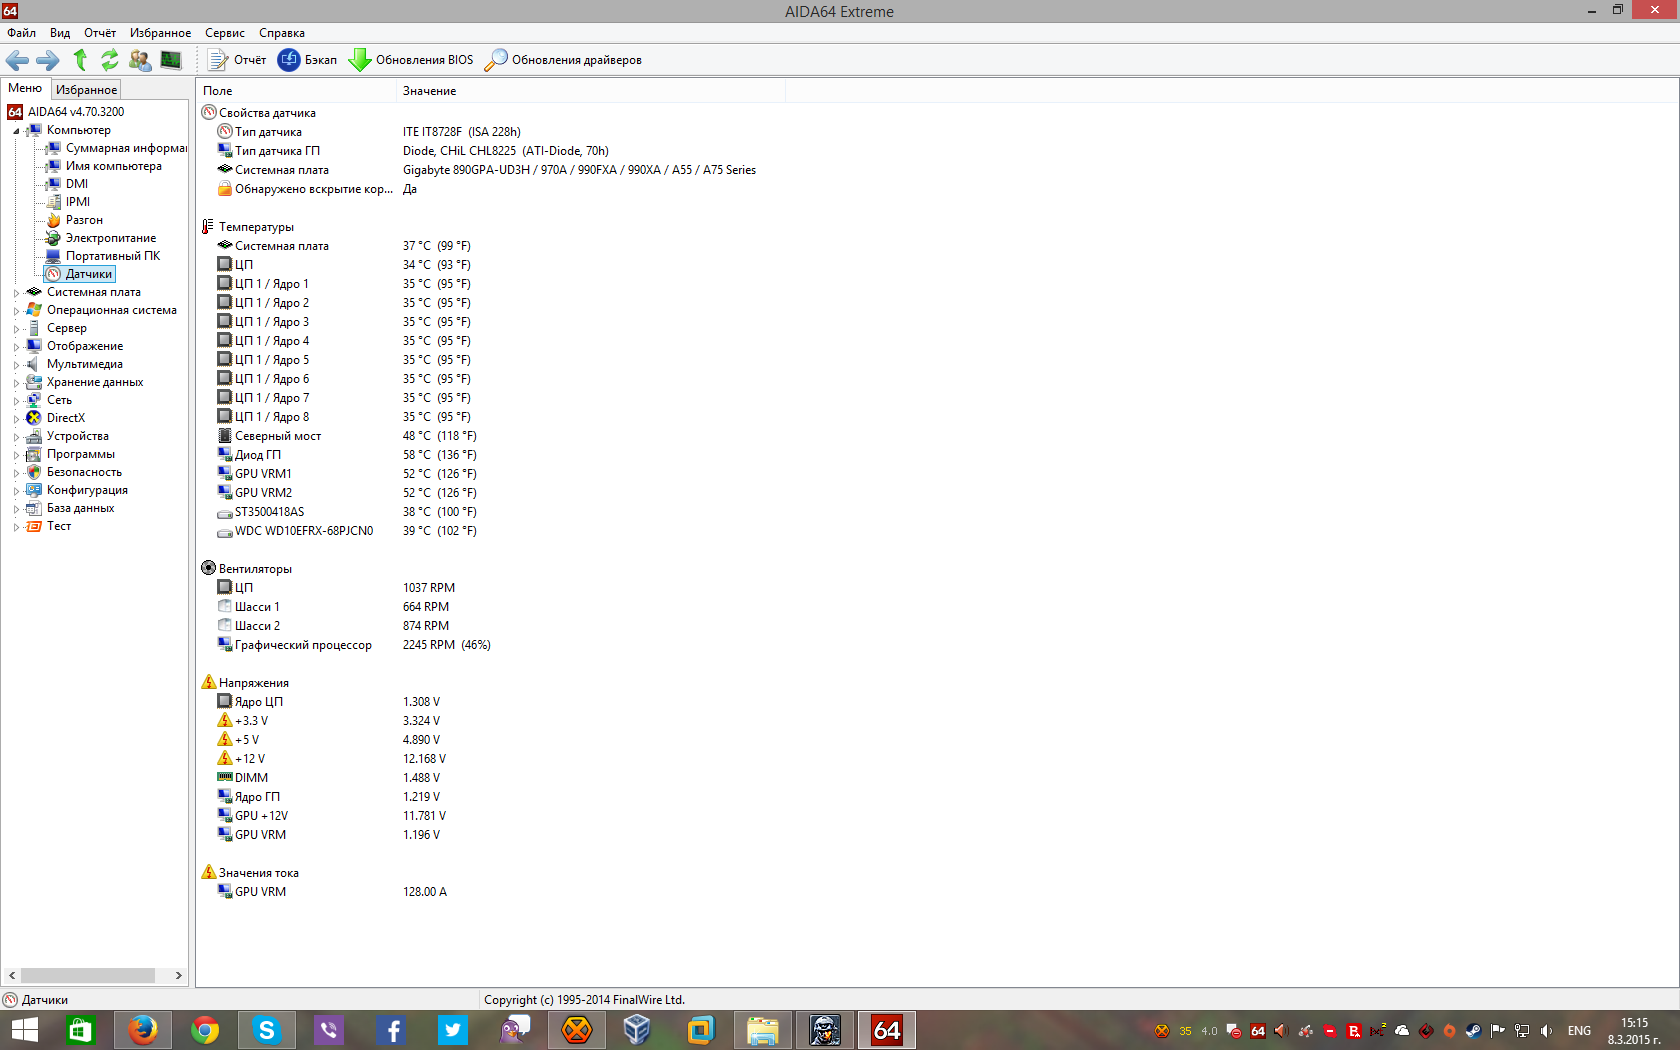Select the Диод ГП temperature row
1680x1050 pixels.
[x=348, y=455]
